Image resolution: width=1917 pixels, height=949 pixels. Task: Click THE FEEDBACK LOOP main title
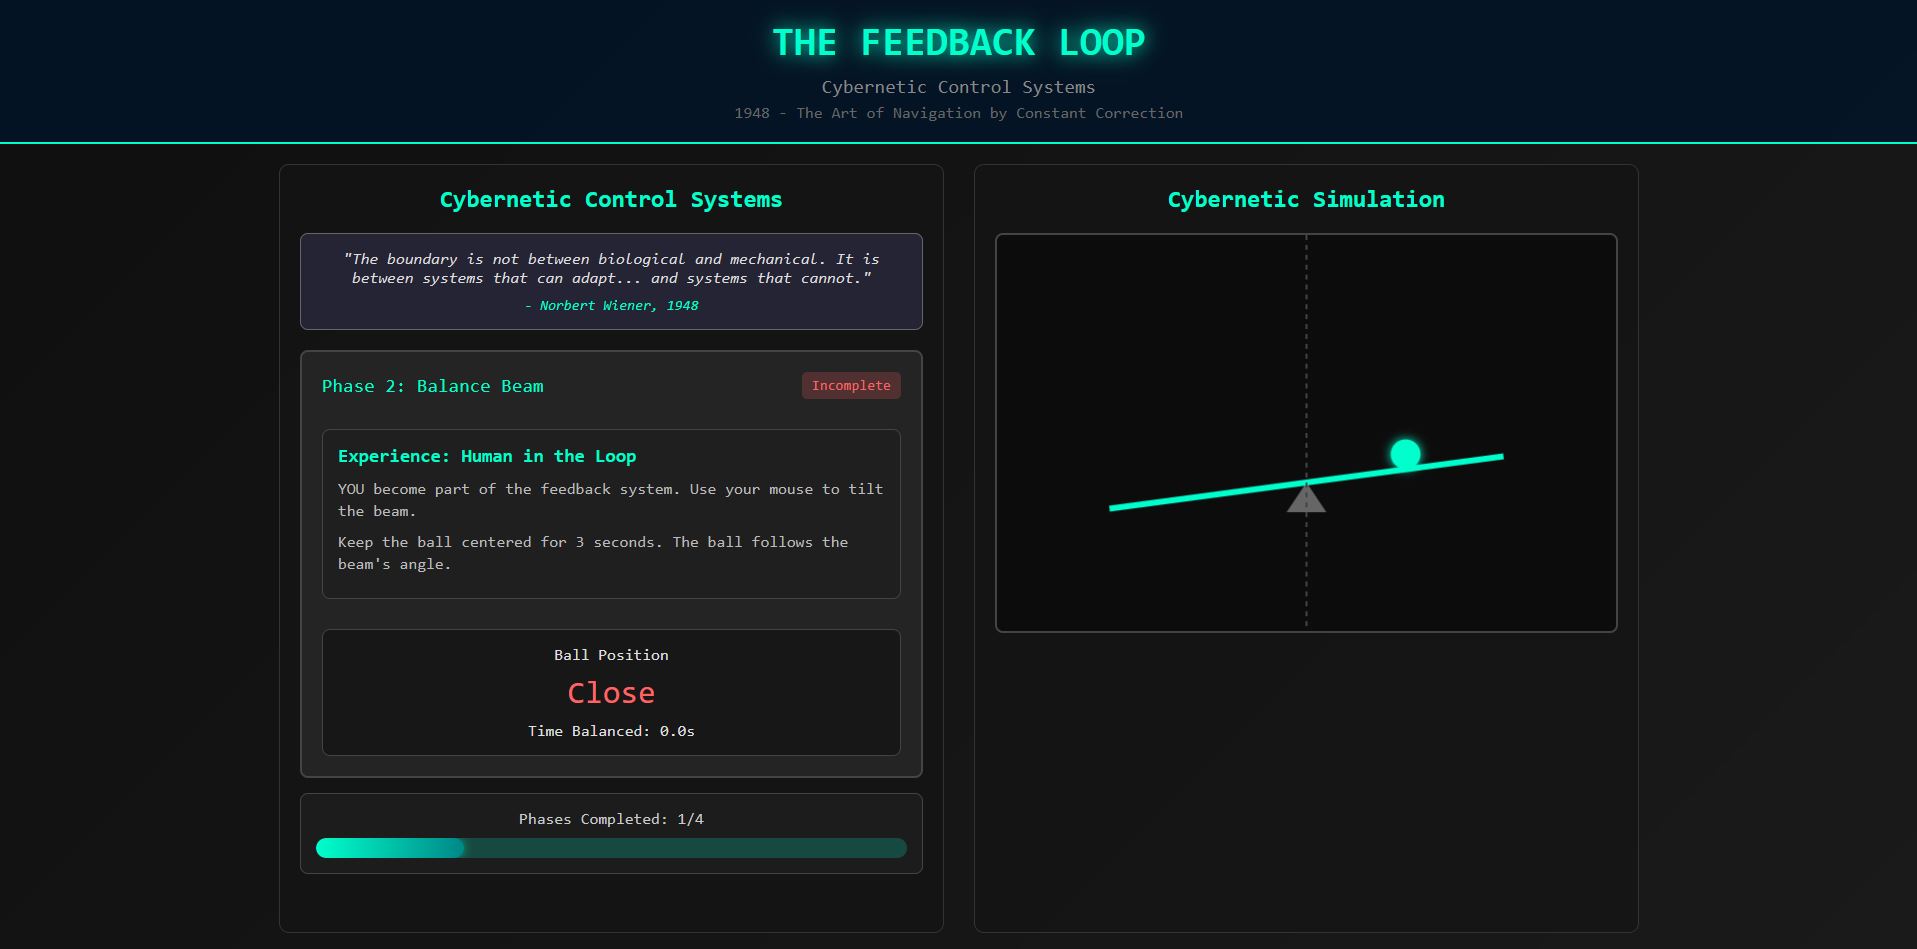[958, 43]
